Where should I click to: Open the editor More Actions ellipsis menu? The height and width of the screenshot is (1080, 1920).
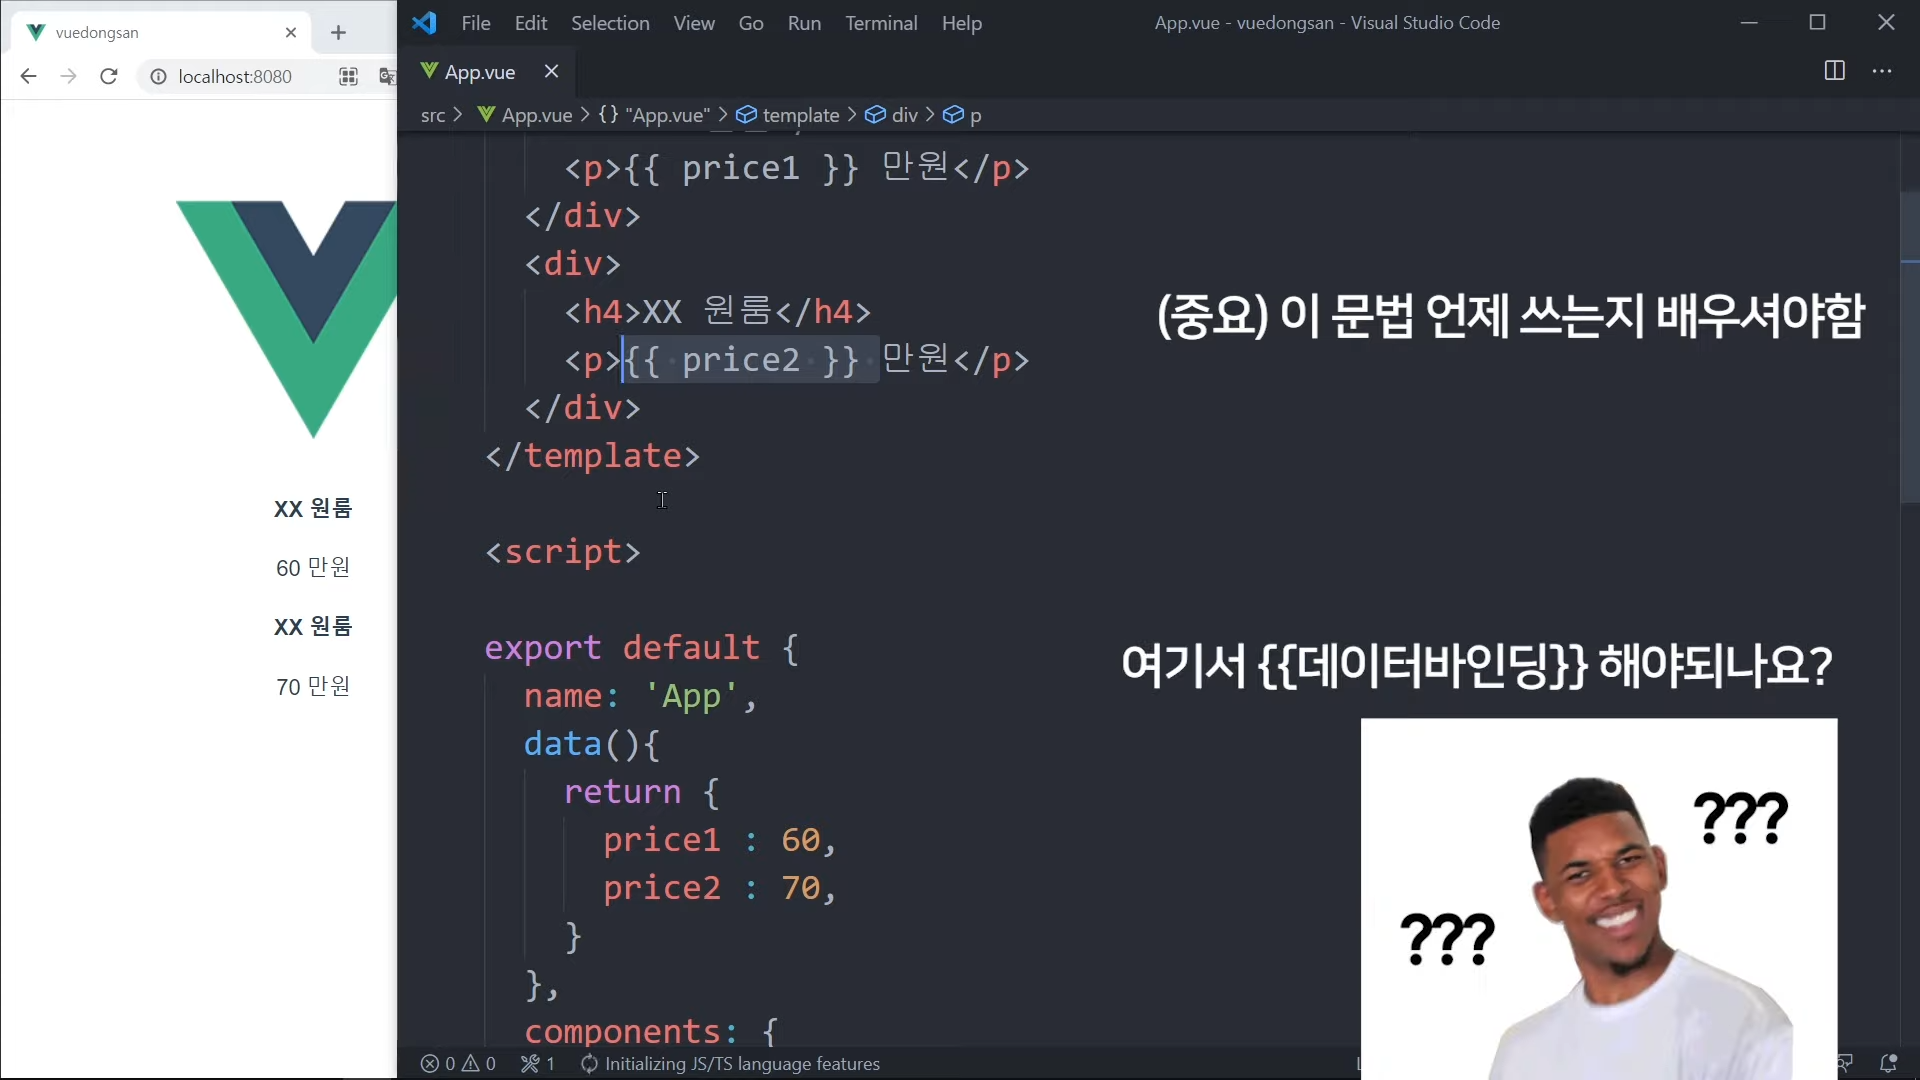coord(1882,71)
